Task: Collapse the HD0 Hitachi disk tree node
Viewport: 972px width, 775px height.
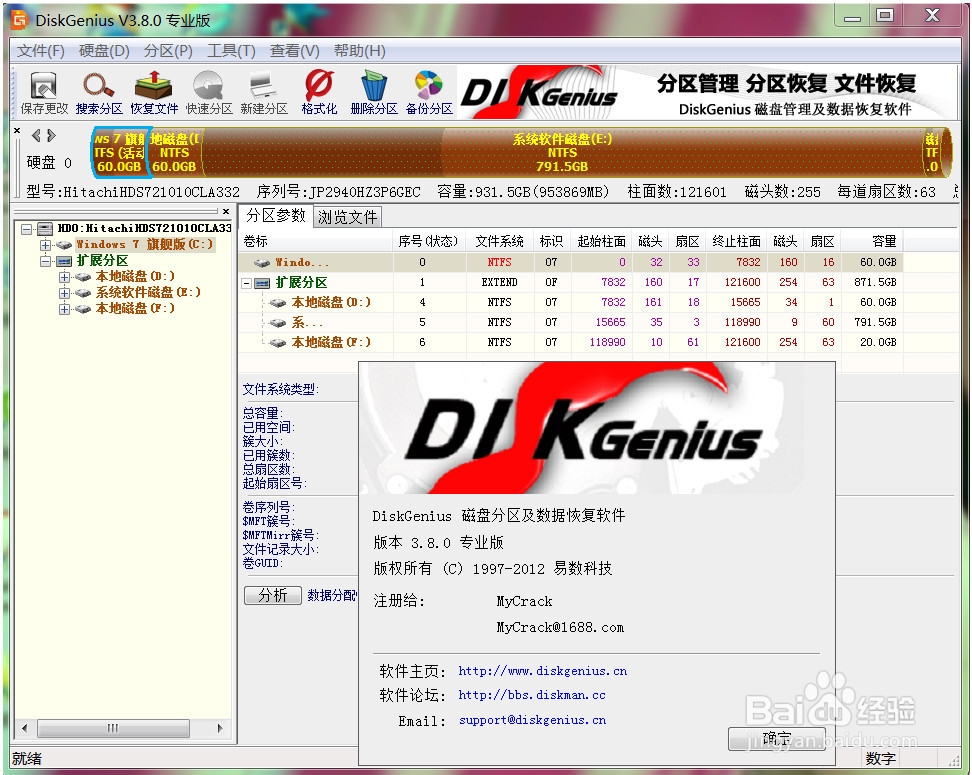Action: coord(26,229)
